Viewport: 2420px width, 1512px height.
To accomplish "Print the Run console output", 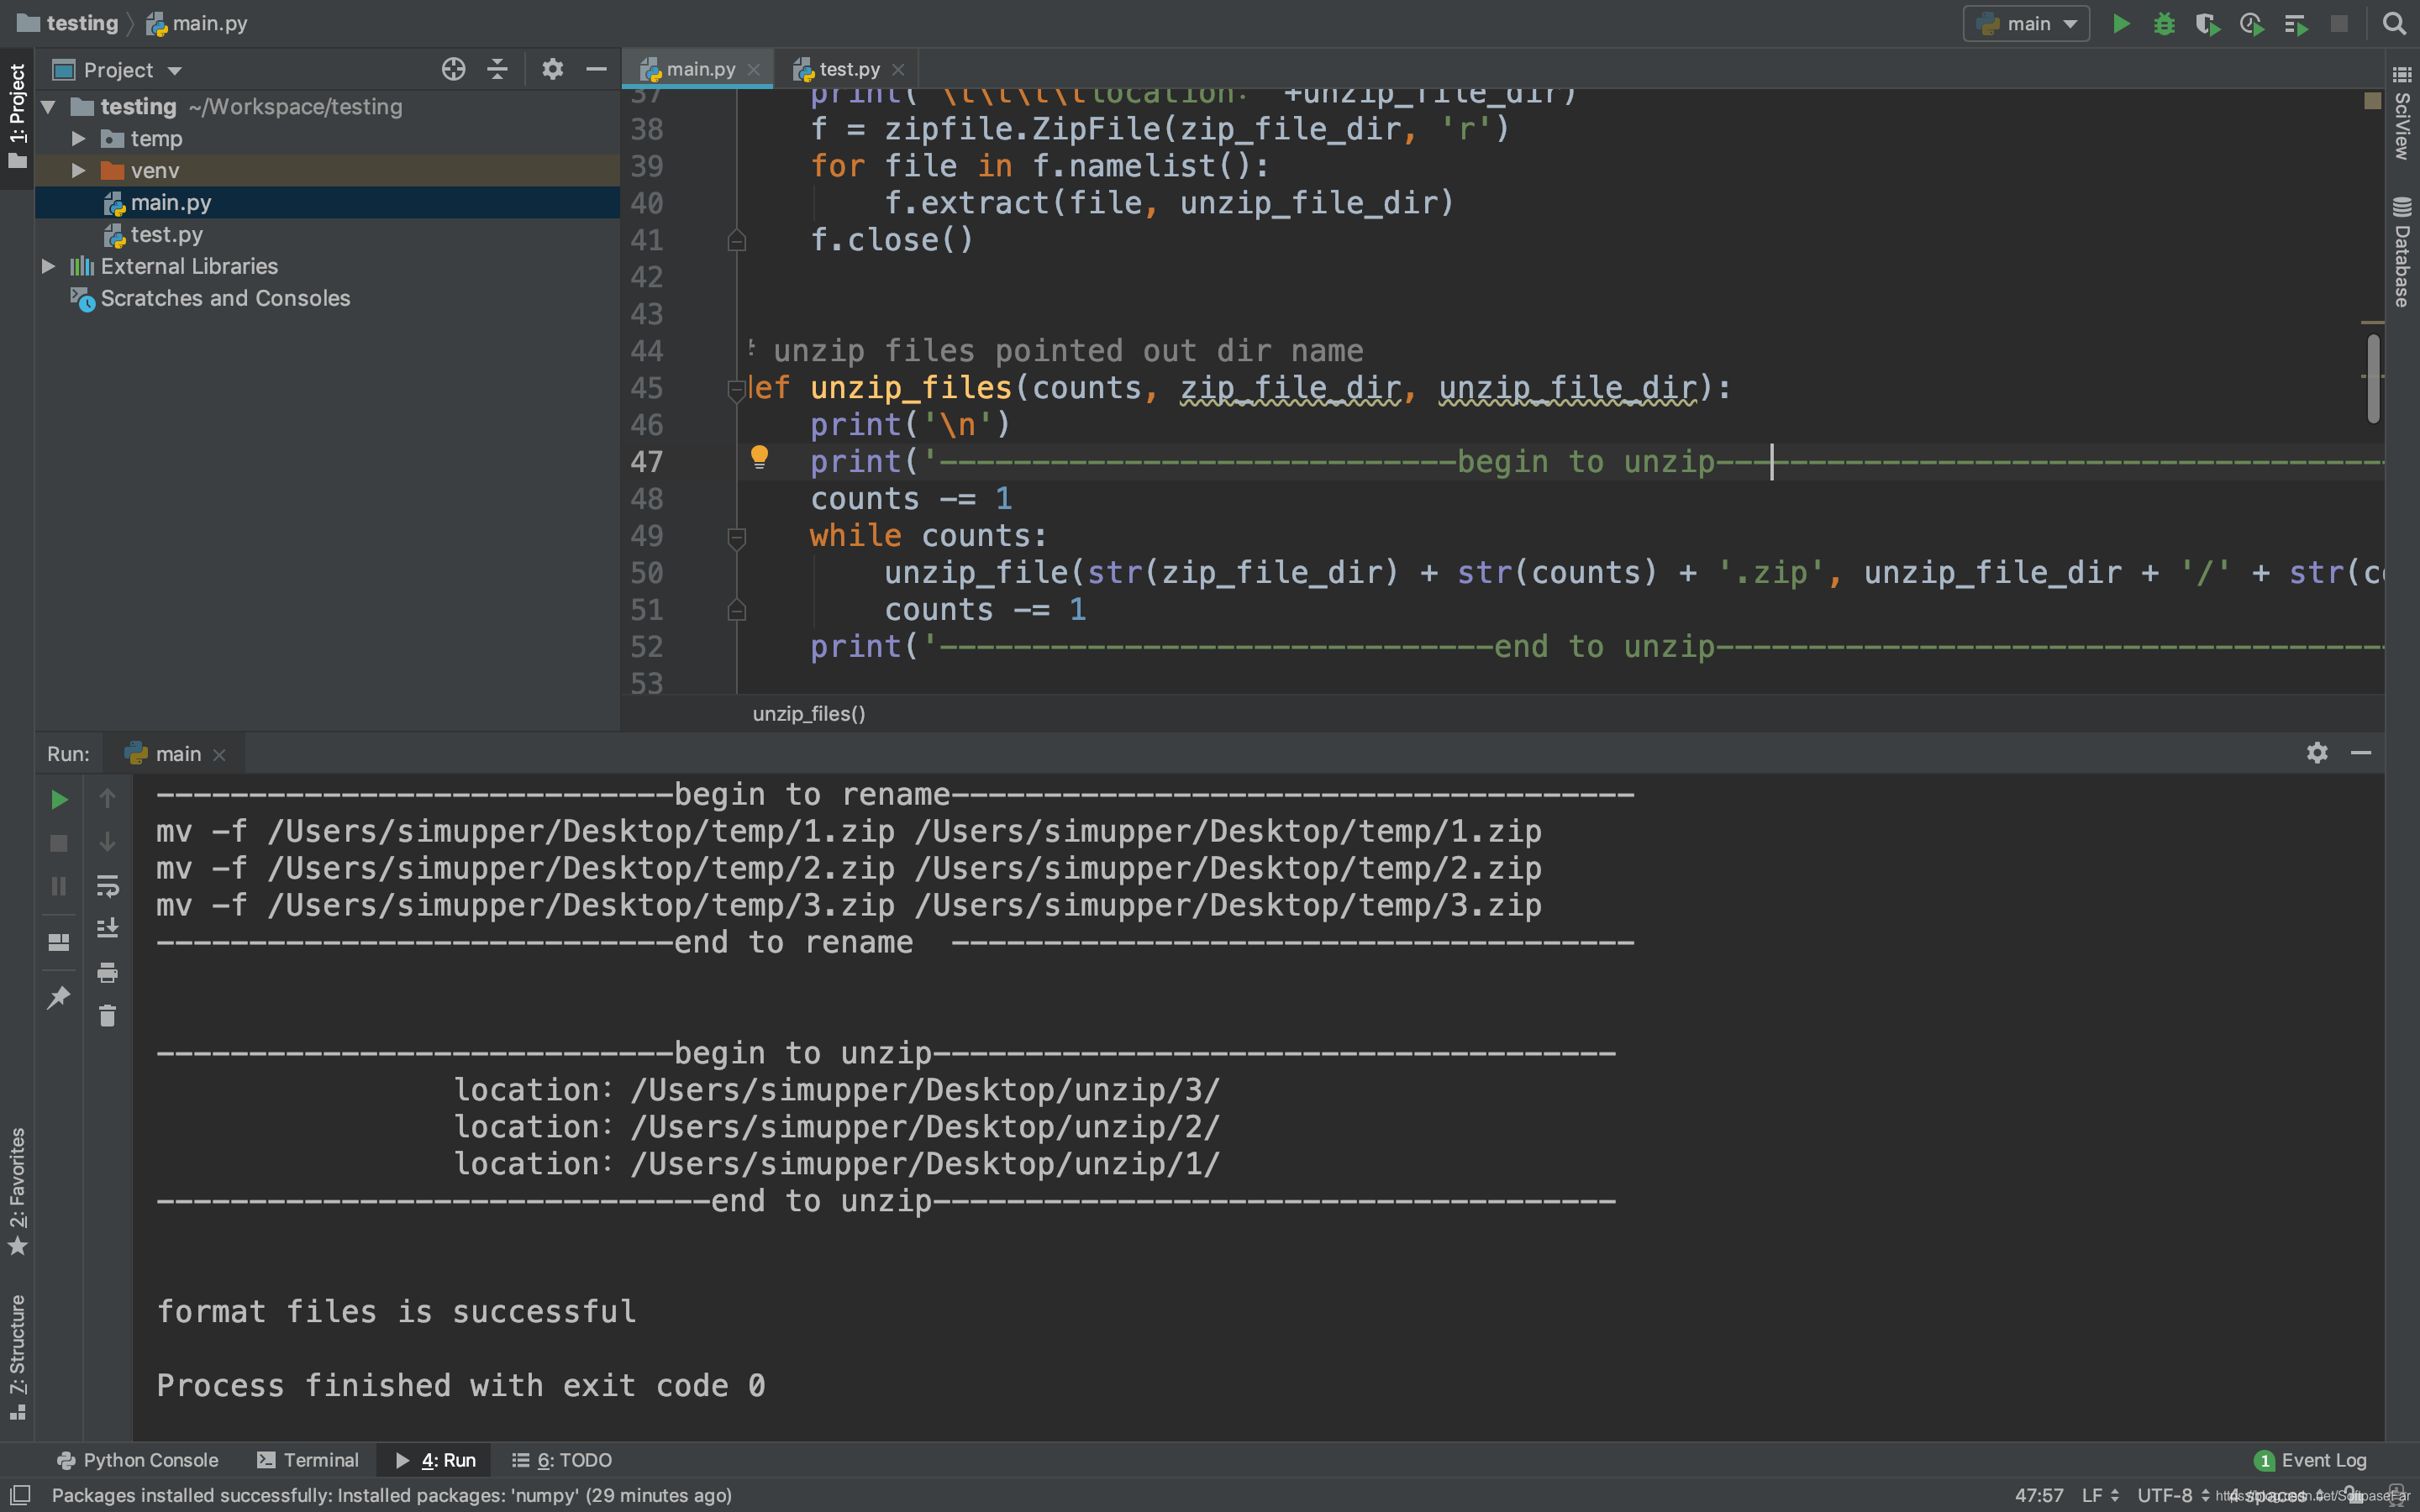I will click(x=107, y=973).
